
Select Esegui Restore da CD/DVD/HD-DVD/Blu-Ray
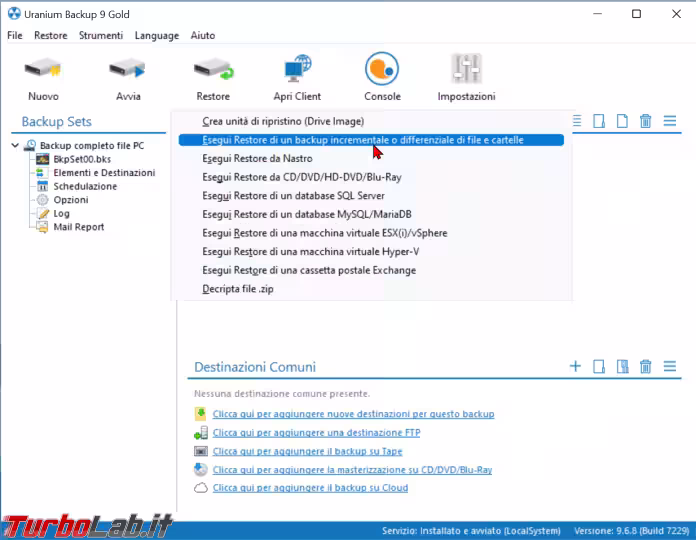coord(371,177)
